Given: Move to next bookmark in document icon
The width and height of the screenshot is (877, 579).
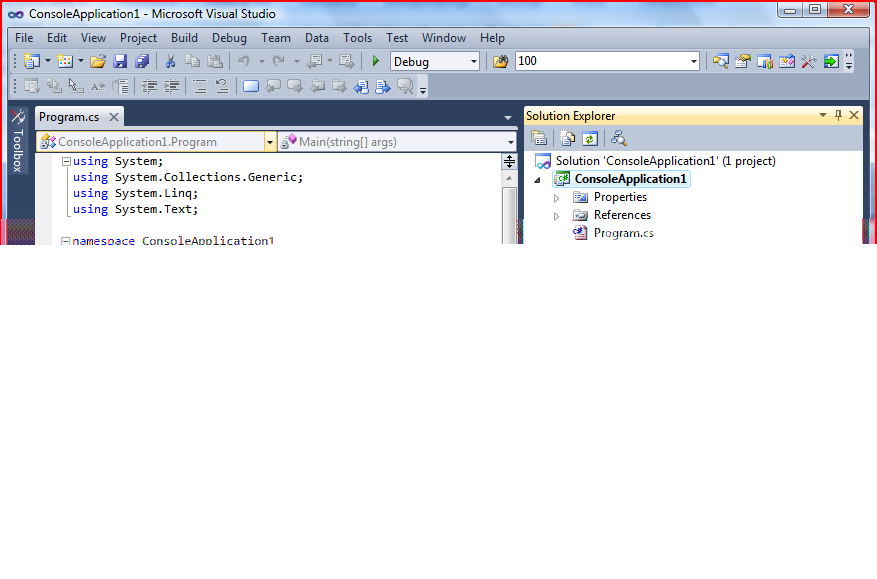Looking at the screenshot, I should tap(383, 86).
